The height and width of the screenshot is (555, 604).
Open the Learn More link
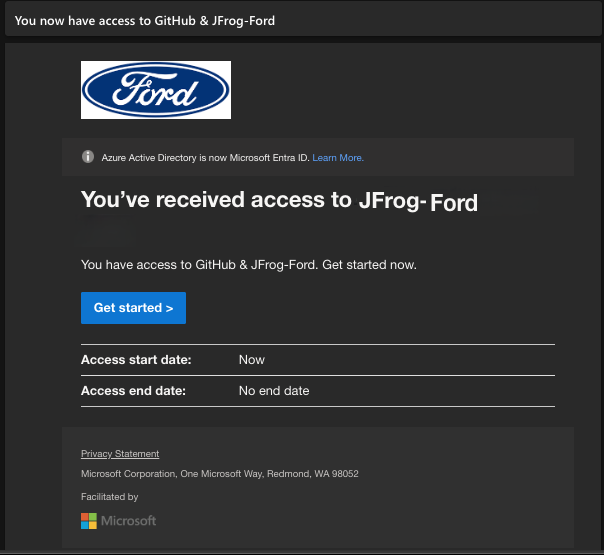338,158
